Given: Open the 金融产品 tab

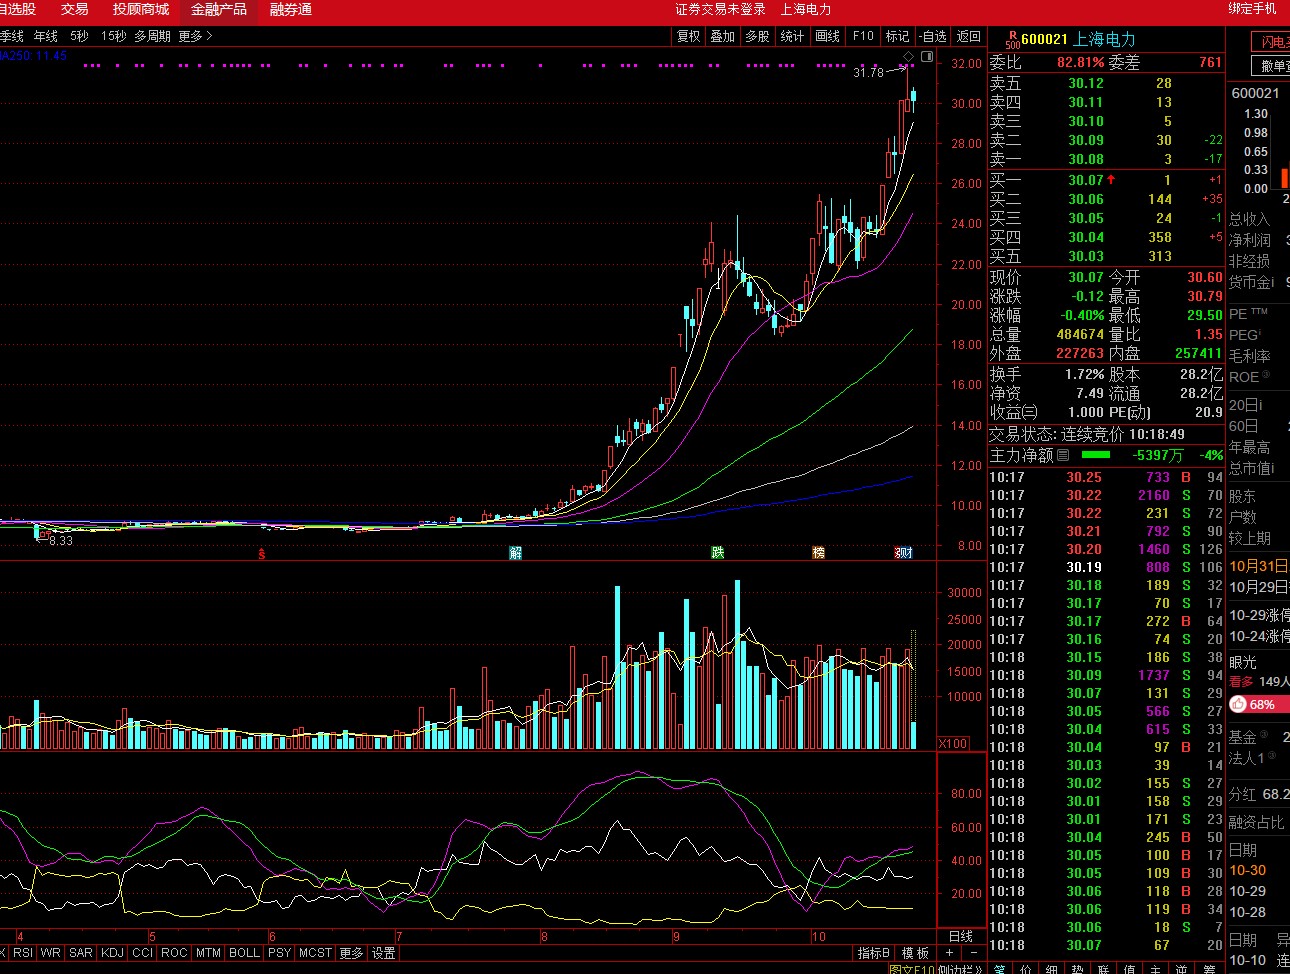Looking at the screenshot, I should 219,10.
